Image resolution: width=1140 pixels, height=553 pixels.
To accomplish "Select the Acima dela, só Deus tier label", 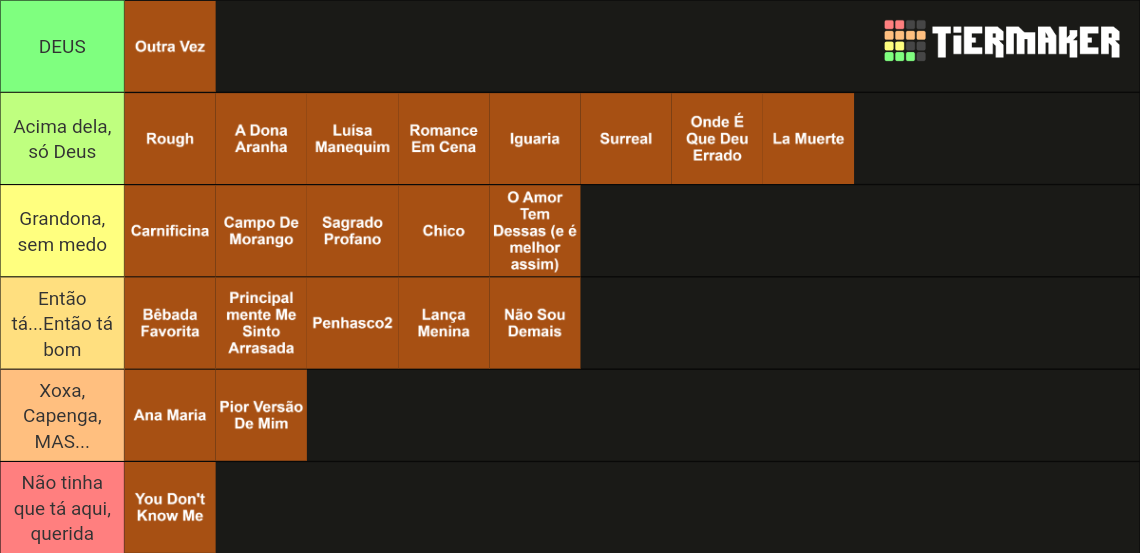I will click(x=62, y=139).
